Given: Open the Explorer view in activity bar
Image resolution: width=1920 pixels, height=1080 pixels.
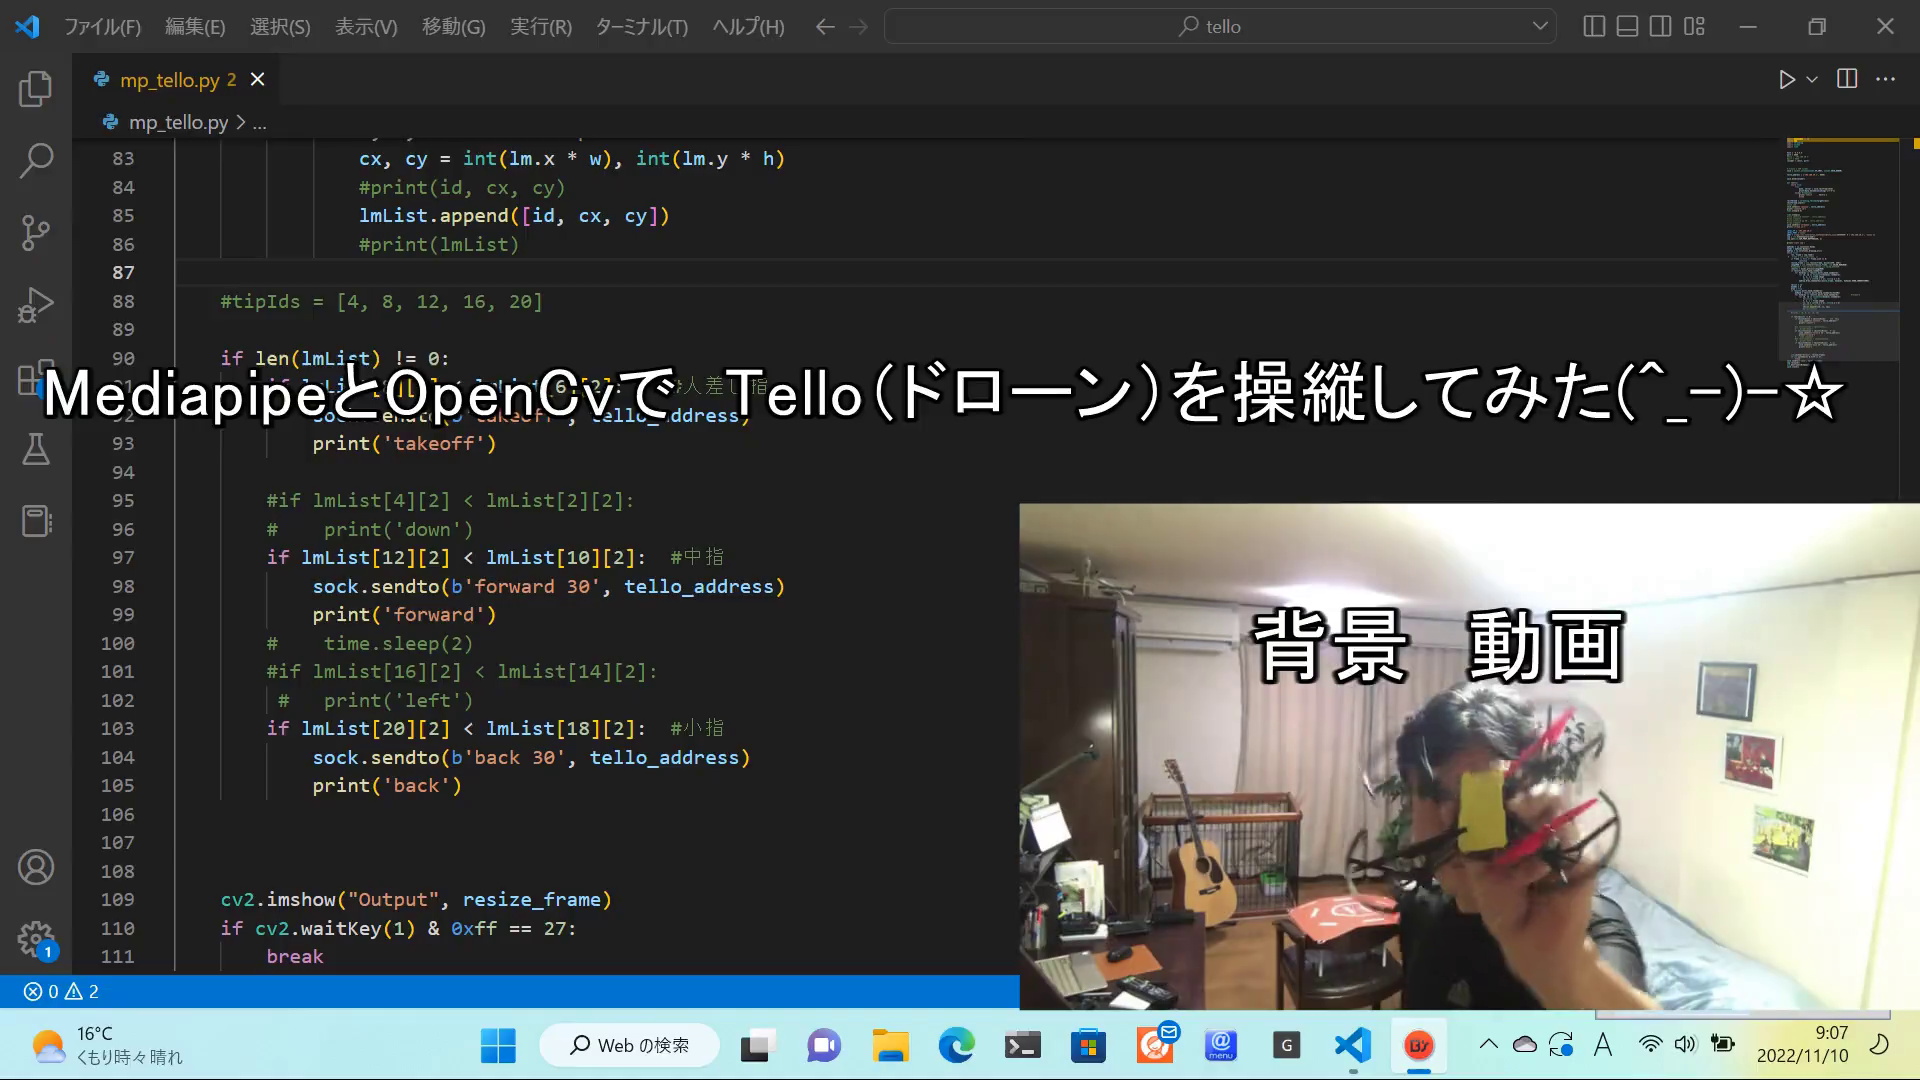Looking at the screenshot, I should pyautogui.click(x=36, y=89).
